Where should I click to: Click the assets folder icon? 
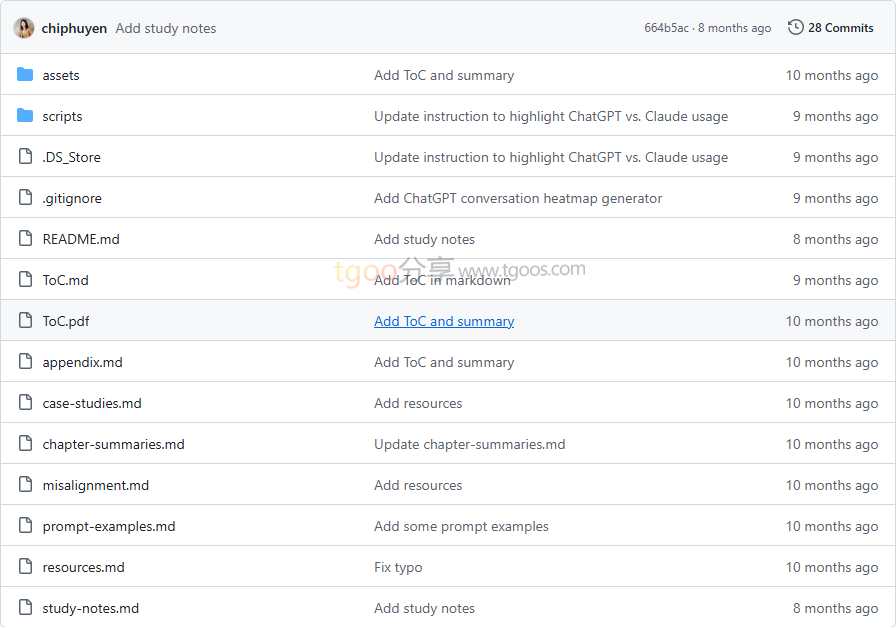(25, 75)
